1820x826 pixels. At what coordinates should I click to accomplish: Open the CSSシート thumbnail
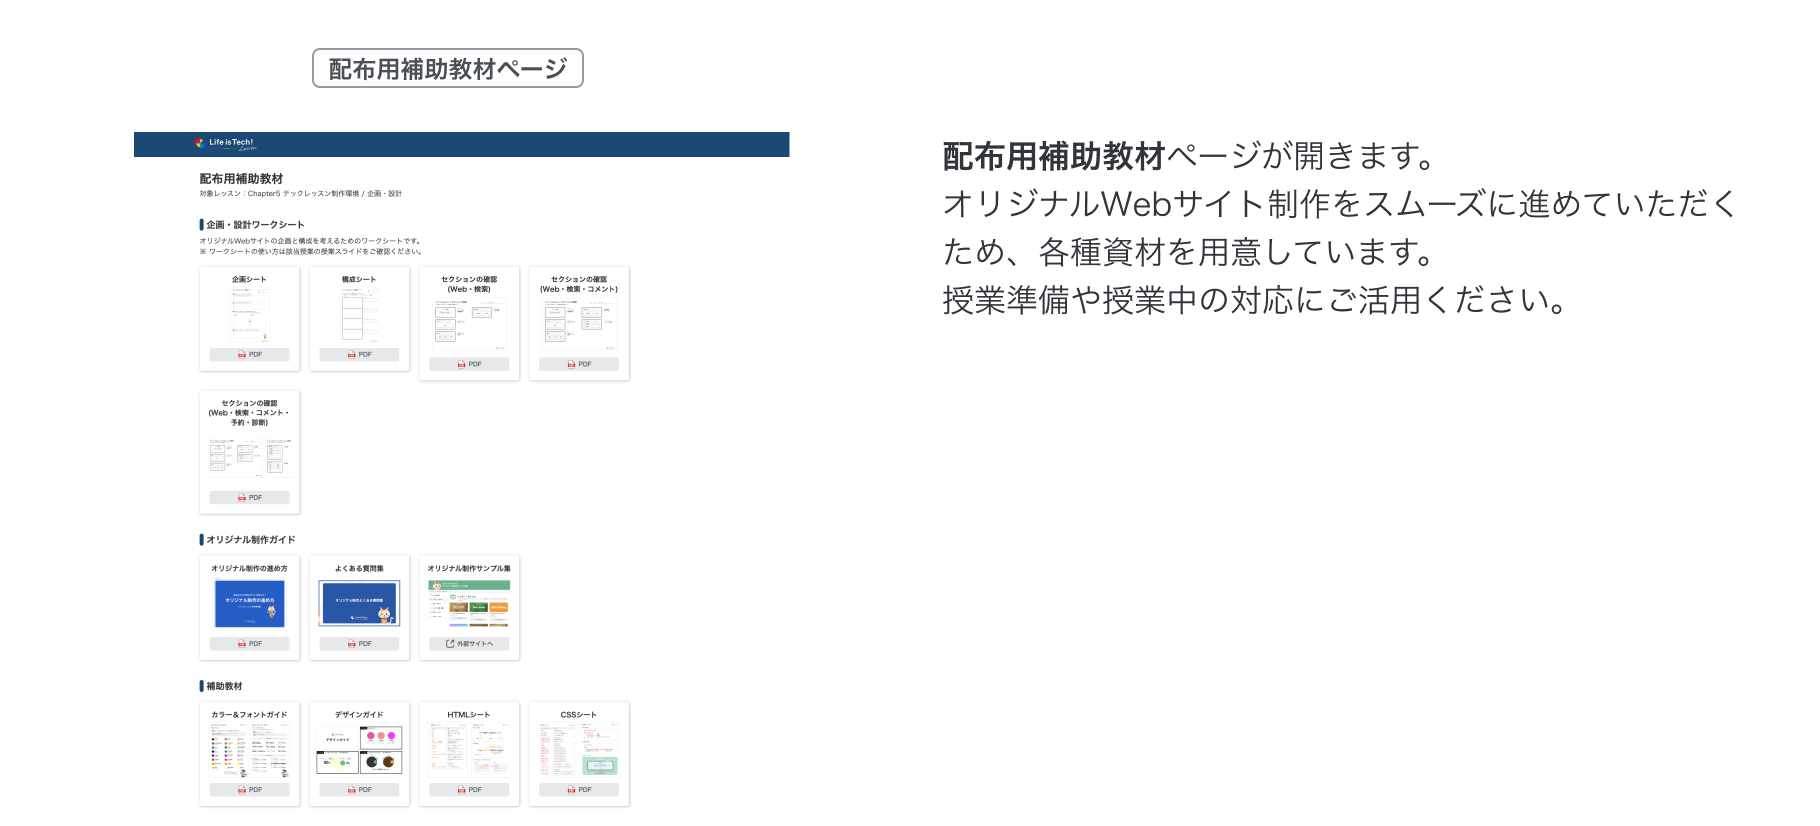pos(579,751)
